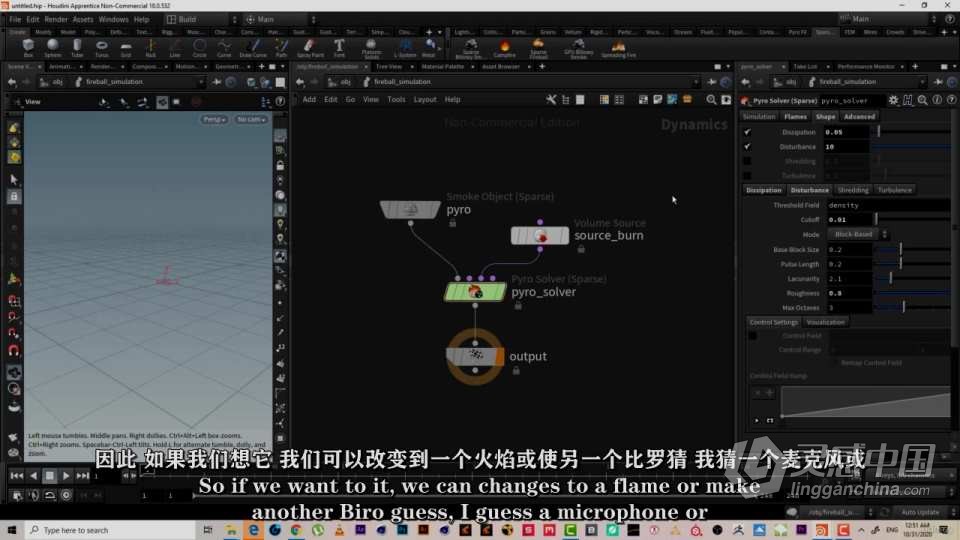The width and height of the screenshot is (960, 540).
Task: Click the pyro smoke object node
Action: [410, 209]
